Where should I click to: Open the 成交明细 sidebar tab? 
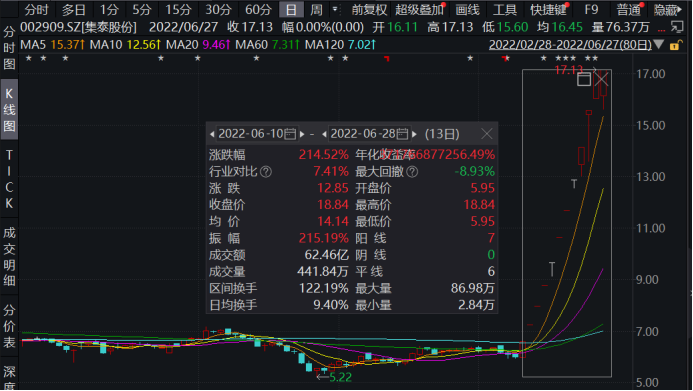click(9, 256)
